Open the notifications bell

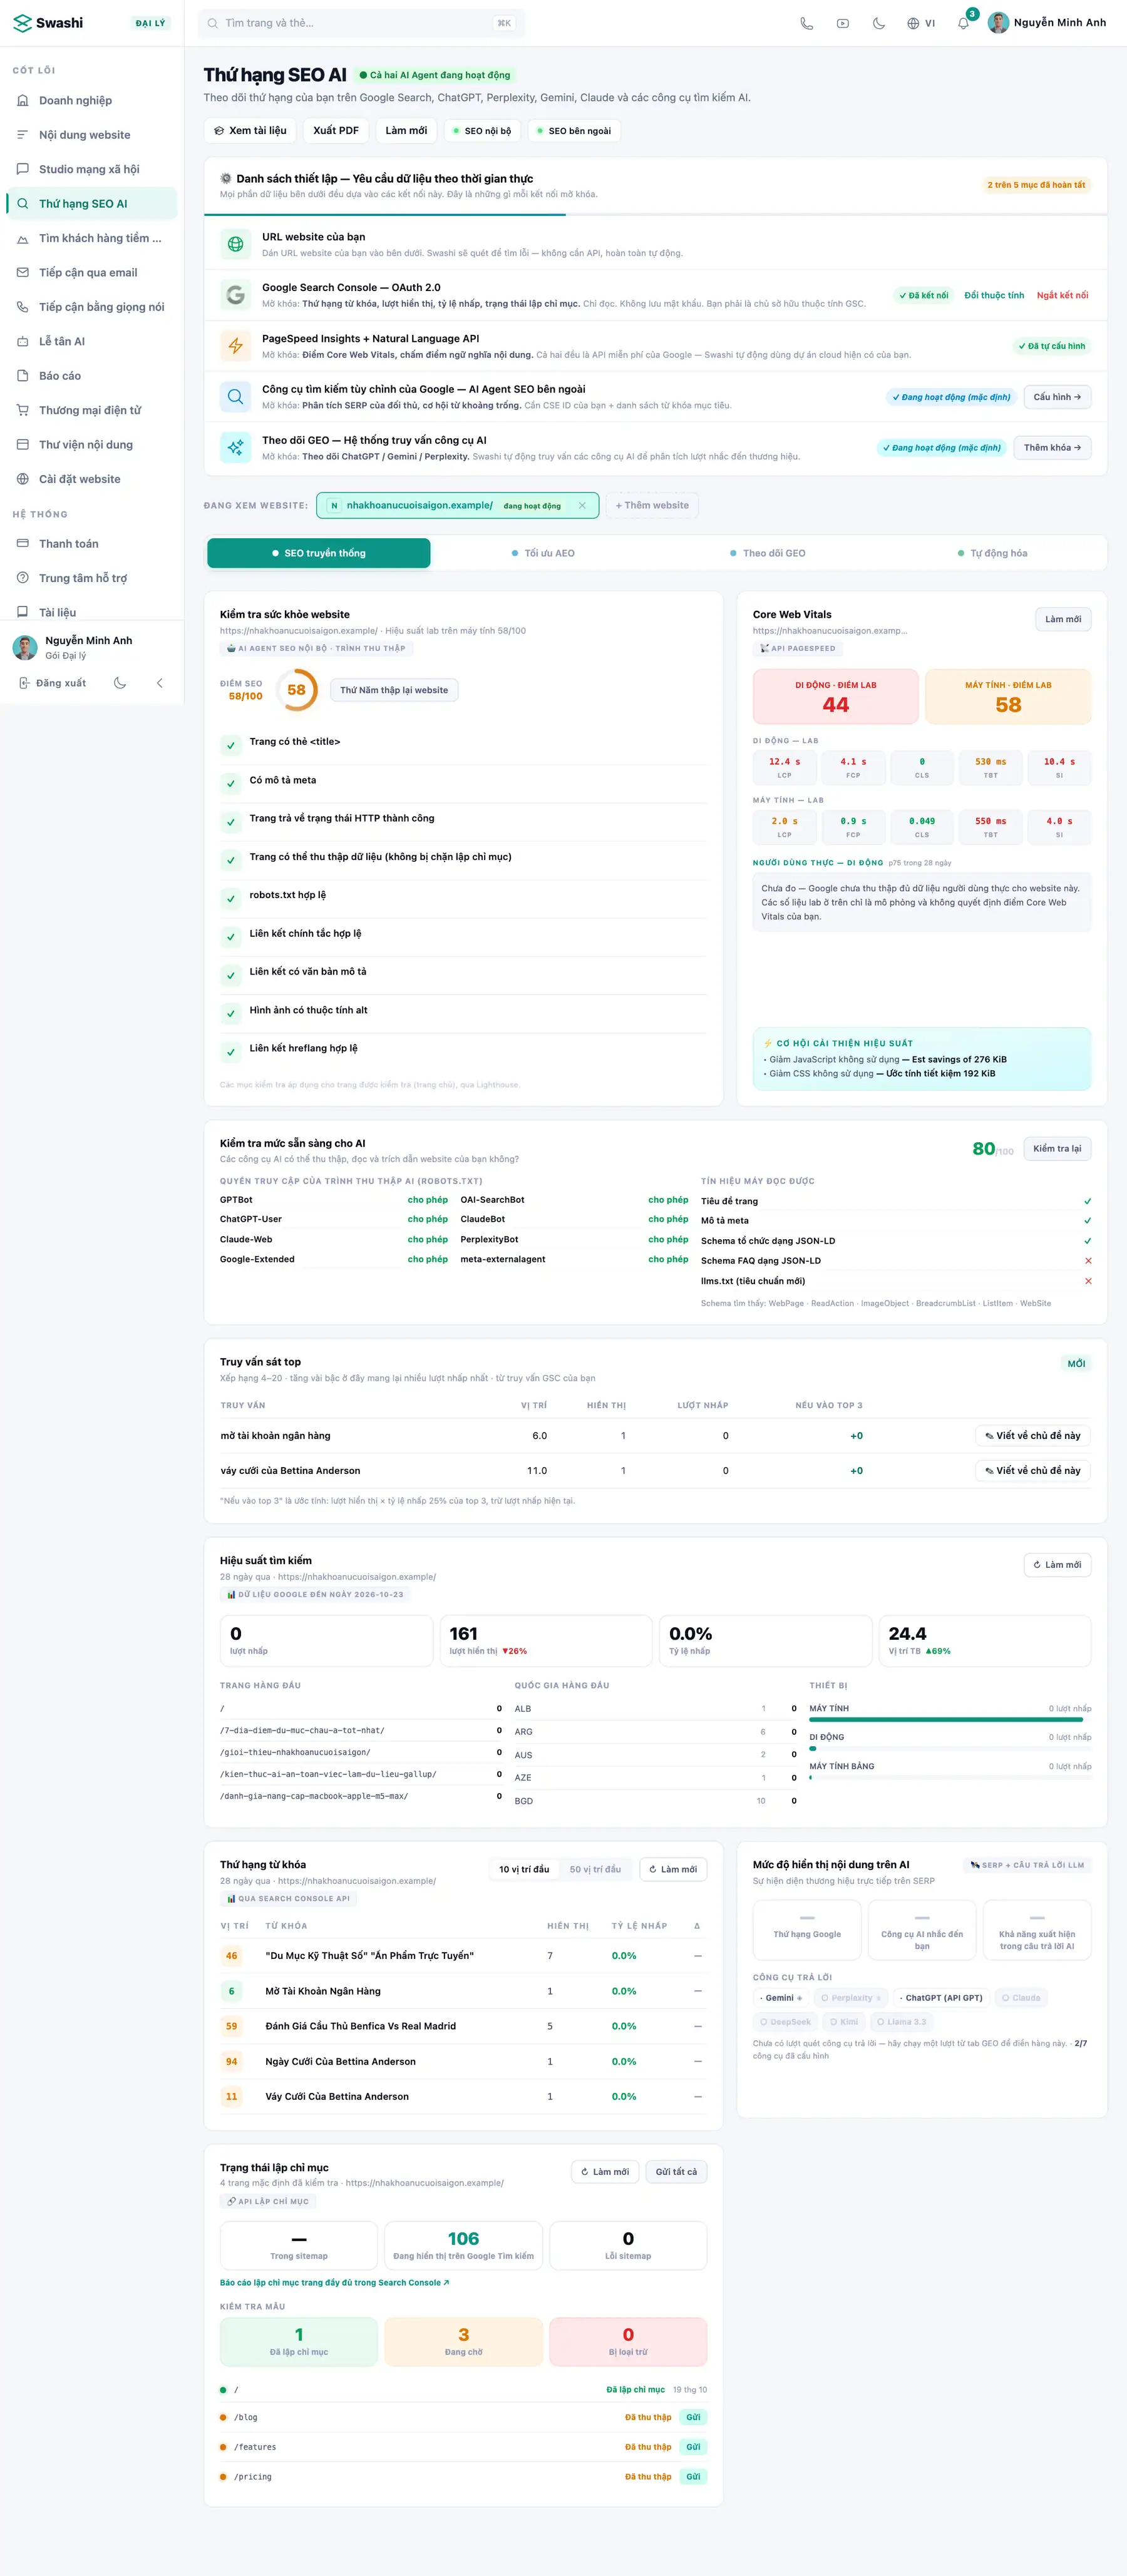pos(963,23)
